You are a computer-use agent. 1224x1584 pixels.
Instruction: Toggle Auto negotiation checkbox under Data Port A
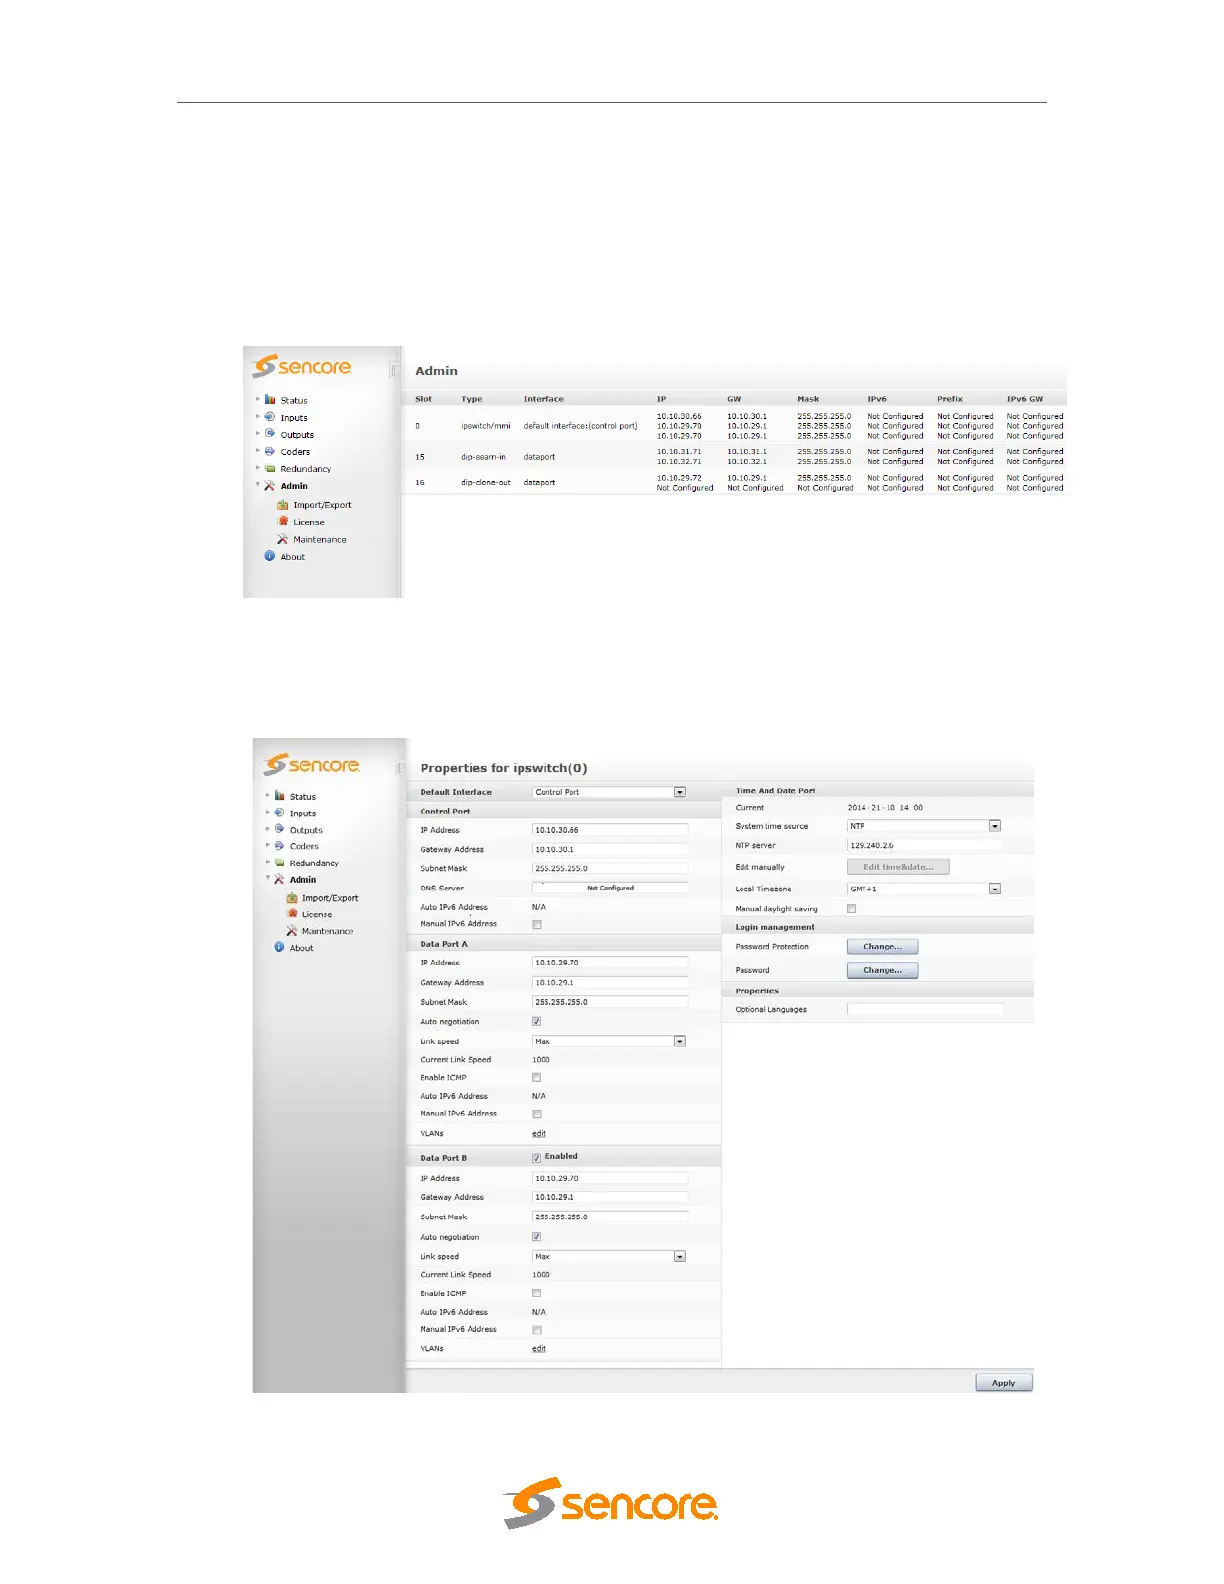click(537, 1022)
